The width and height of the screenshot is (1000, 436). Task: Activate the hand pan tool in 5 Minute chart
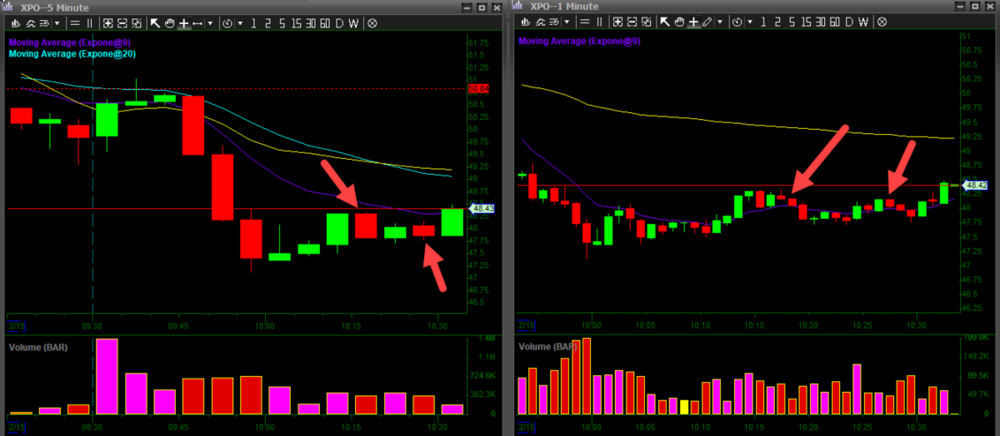pyautogui.click(x=170, y=22)
